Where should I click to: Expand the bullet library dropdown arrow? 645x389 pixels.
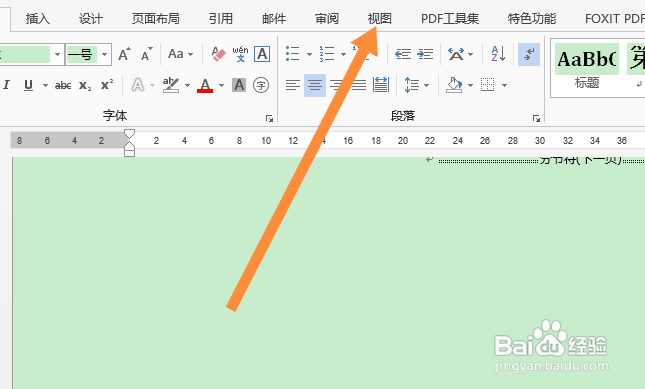click(309, 54)
